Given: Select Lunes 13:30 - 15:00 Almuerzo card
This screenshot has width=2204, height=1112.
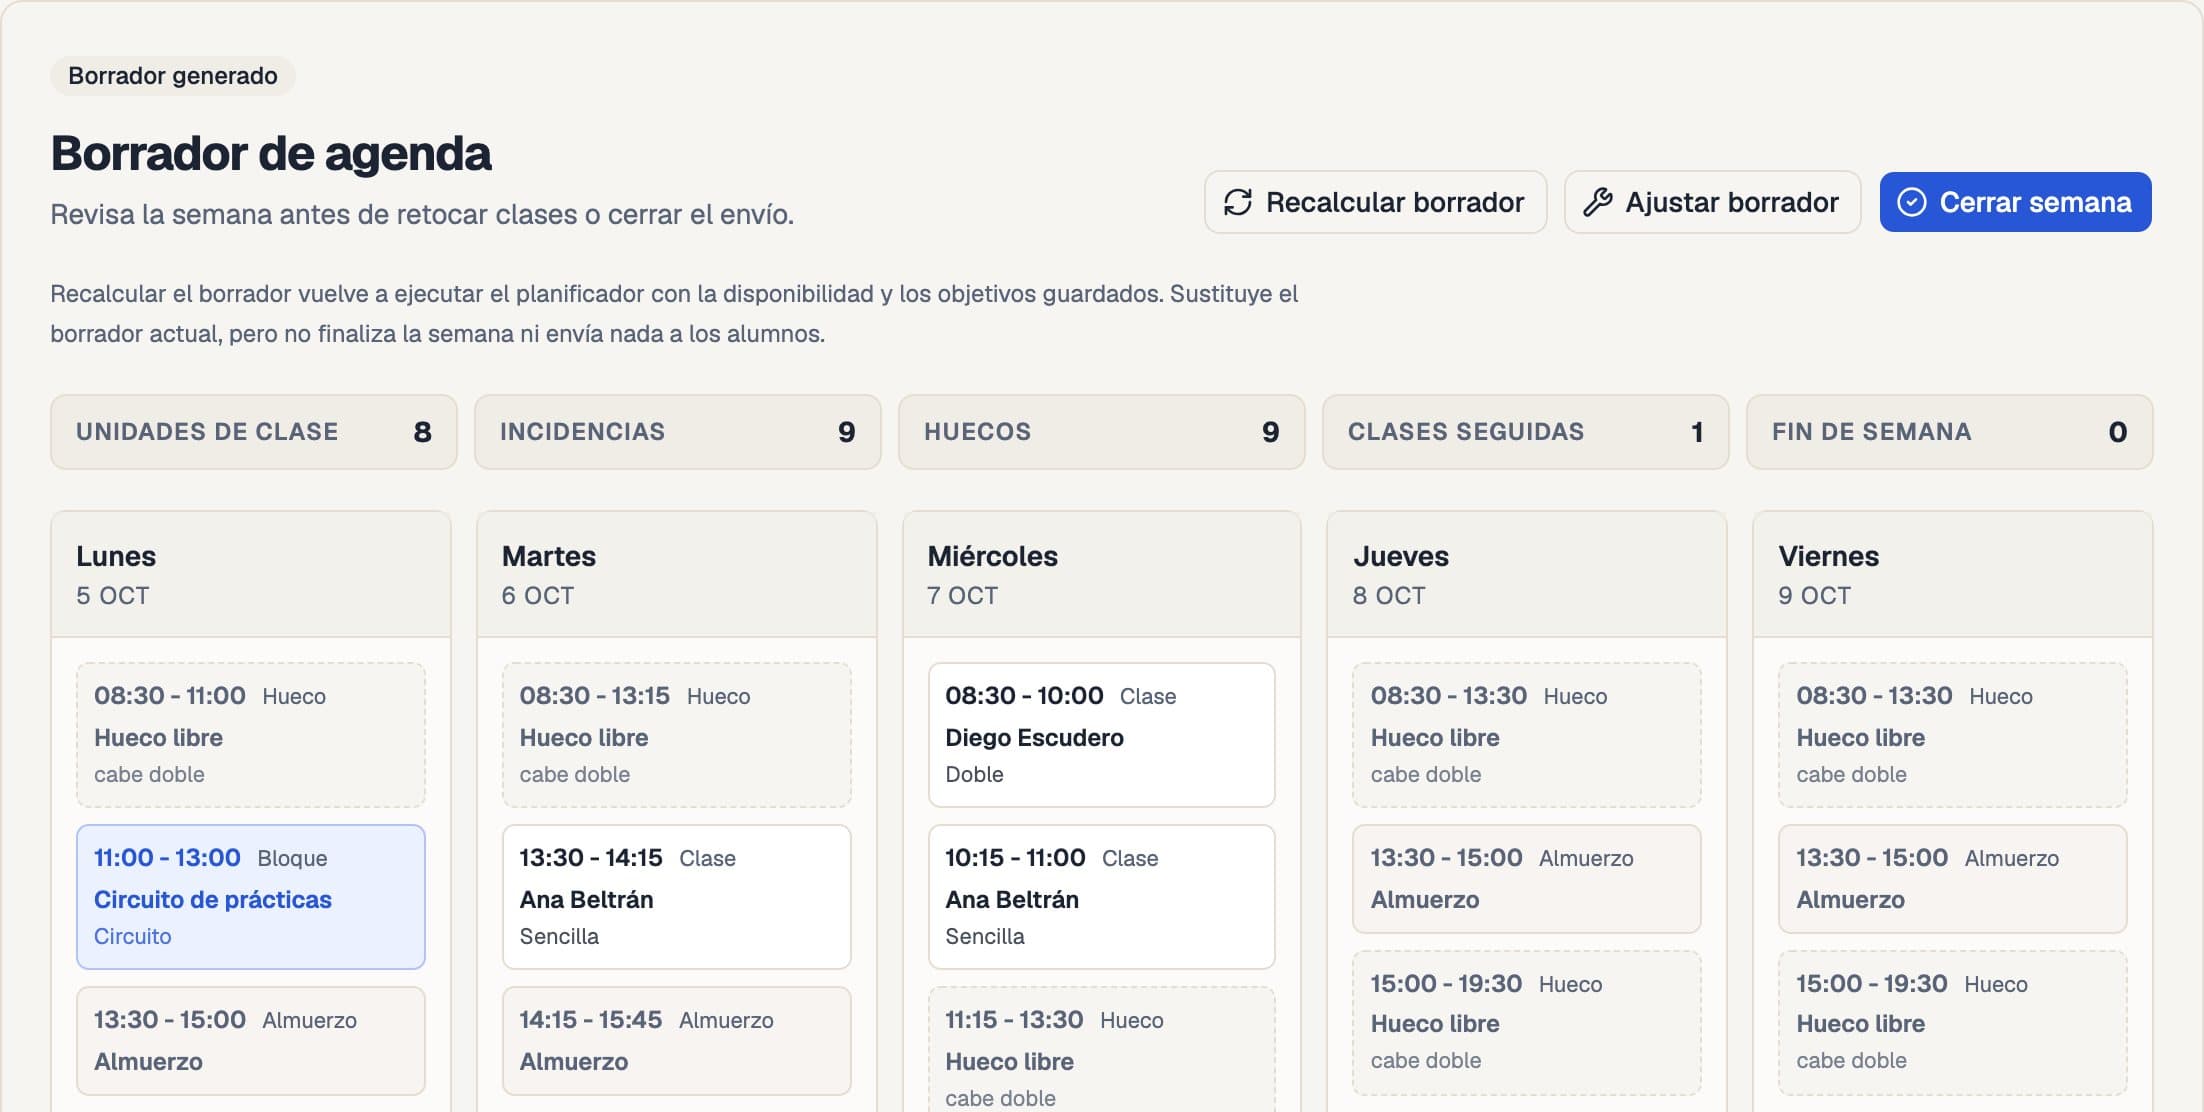Looking at the screenshot, I should click(x=251, y=1041).
